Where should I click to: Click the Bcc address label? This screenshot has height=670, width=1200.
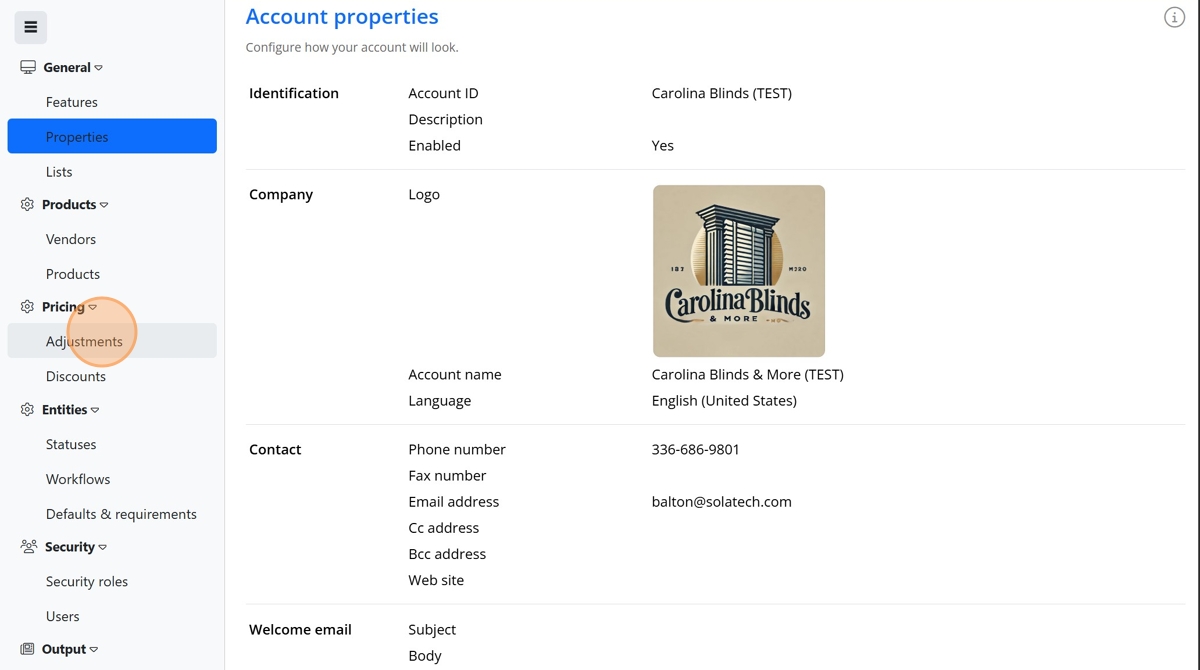(x=447, y=553)
